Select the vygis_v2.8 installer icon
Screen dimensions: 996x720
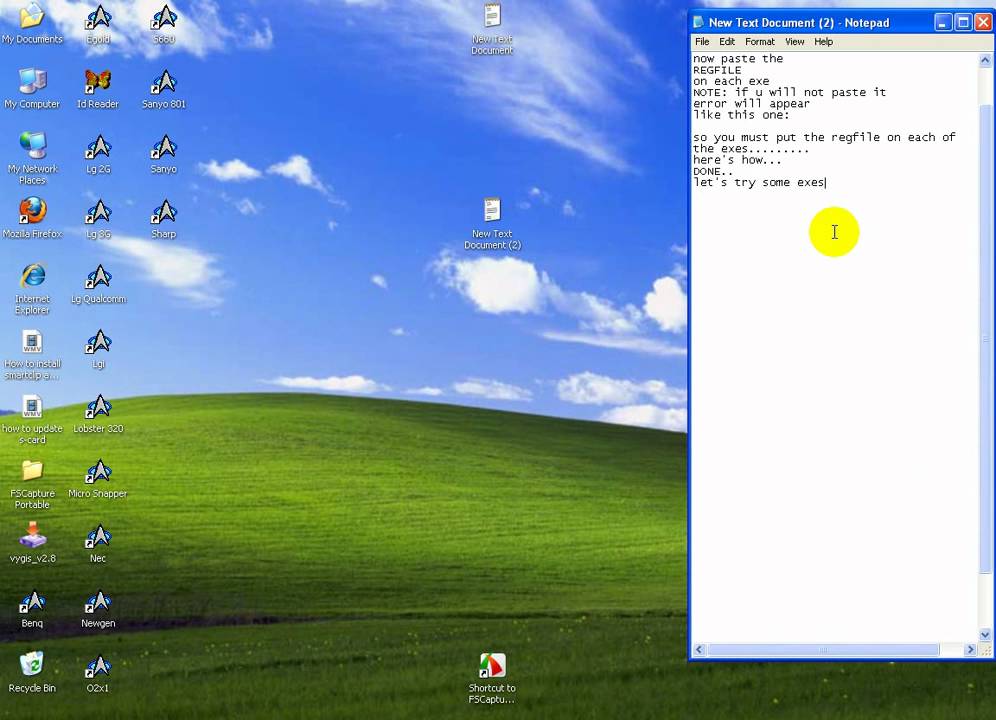click(x=32, y=543)
